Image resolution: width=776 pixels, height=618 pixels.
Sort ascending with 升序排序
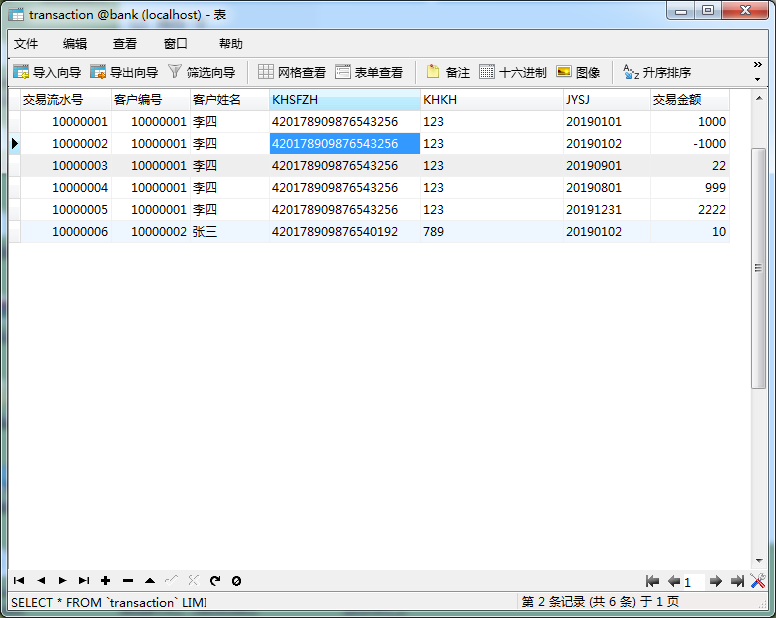pyautogui.click(x=657, y=72)
